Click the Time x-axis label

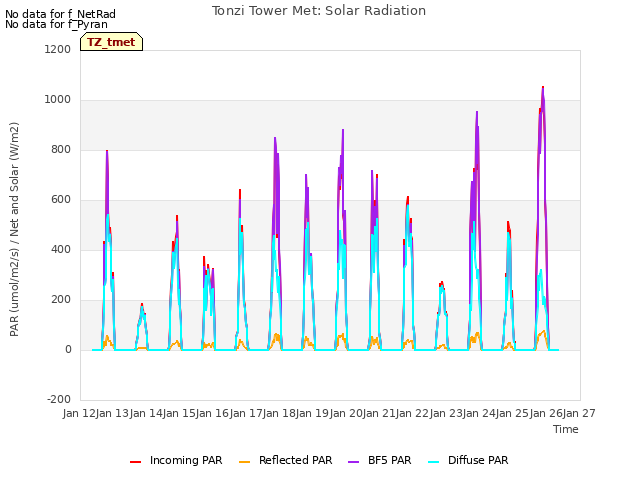(x=566, y=429)
